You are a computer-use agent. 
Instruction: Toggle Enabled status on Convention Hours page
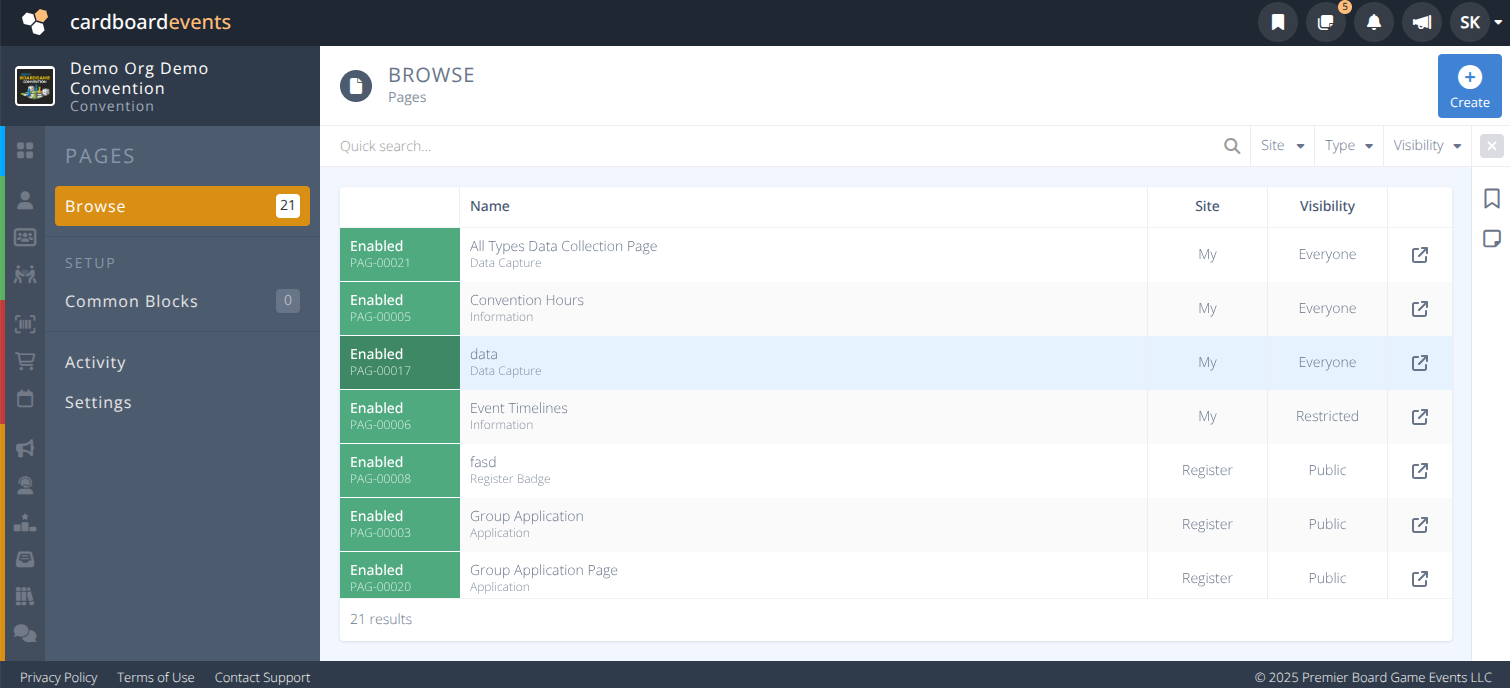399,308
